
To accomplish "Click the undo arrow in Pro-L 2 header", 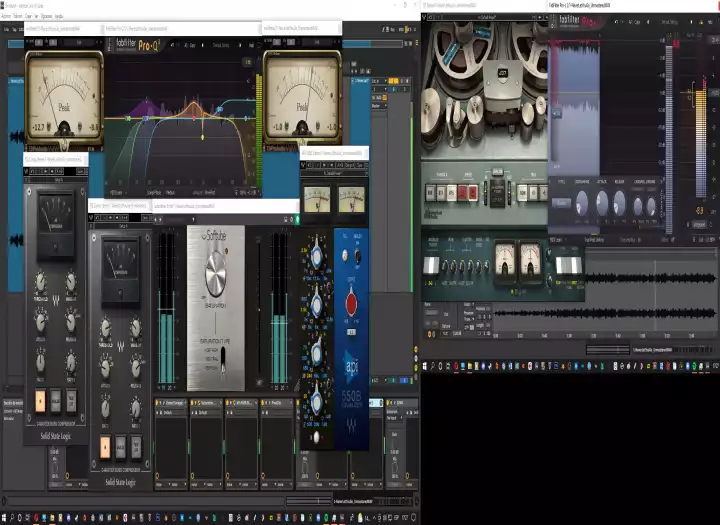I will pos(616,22).
